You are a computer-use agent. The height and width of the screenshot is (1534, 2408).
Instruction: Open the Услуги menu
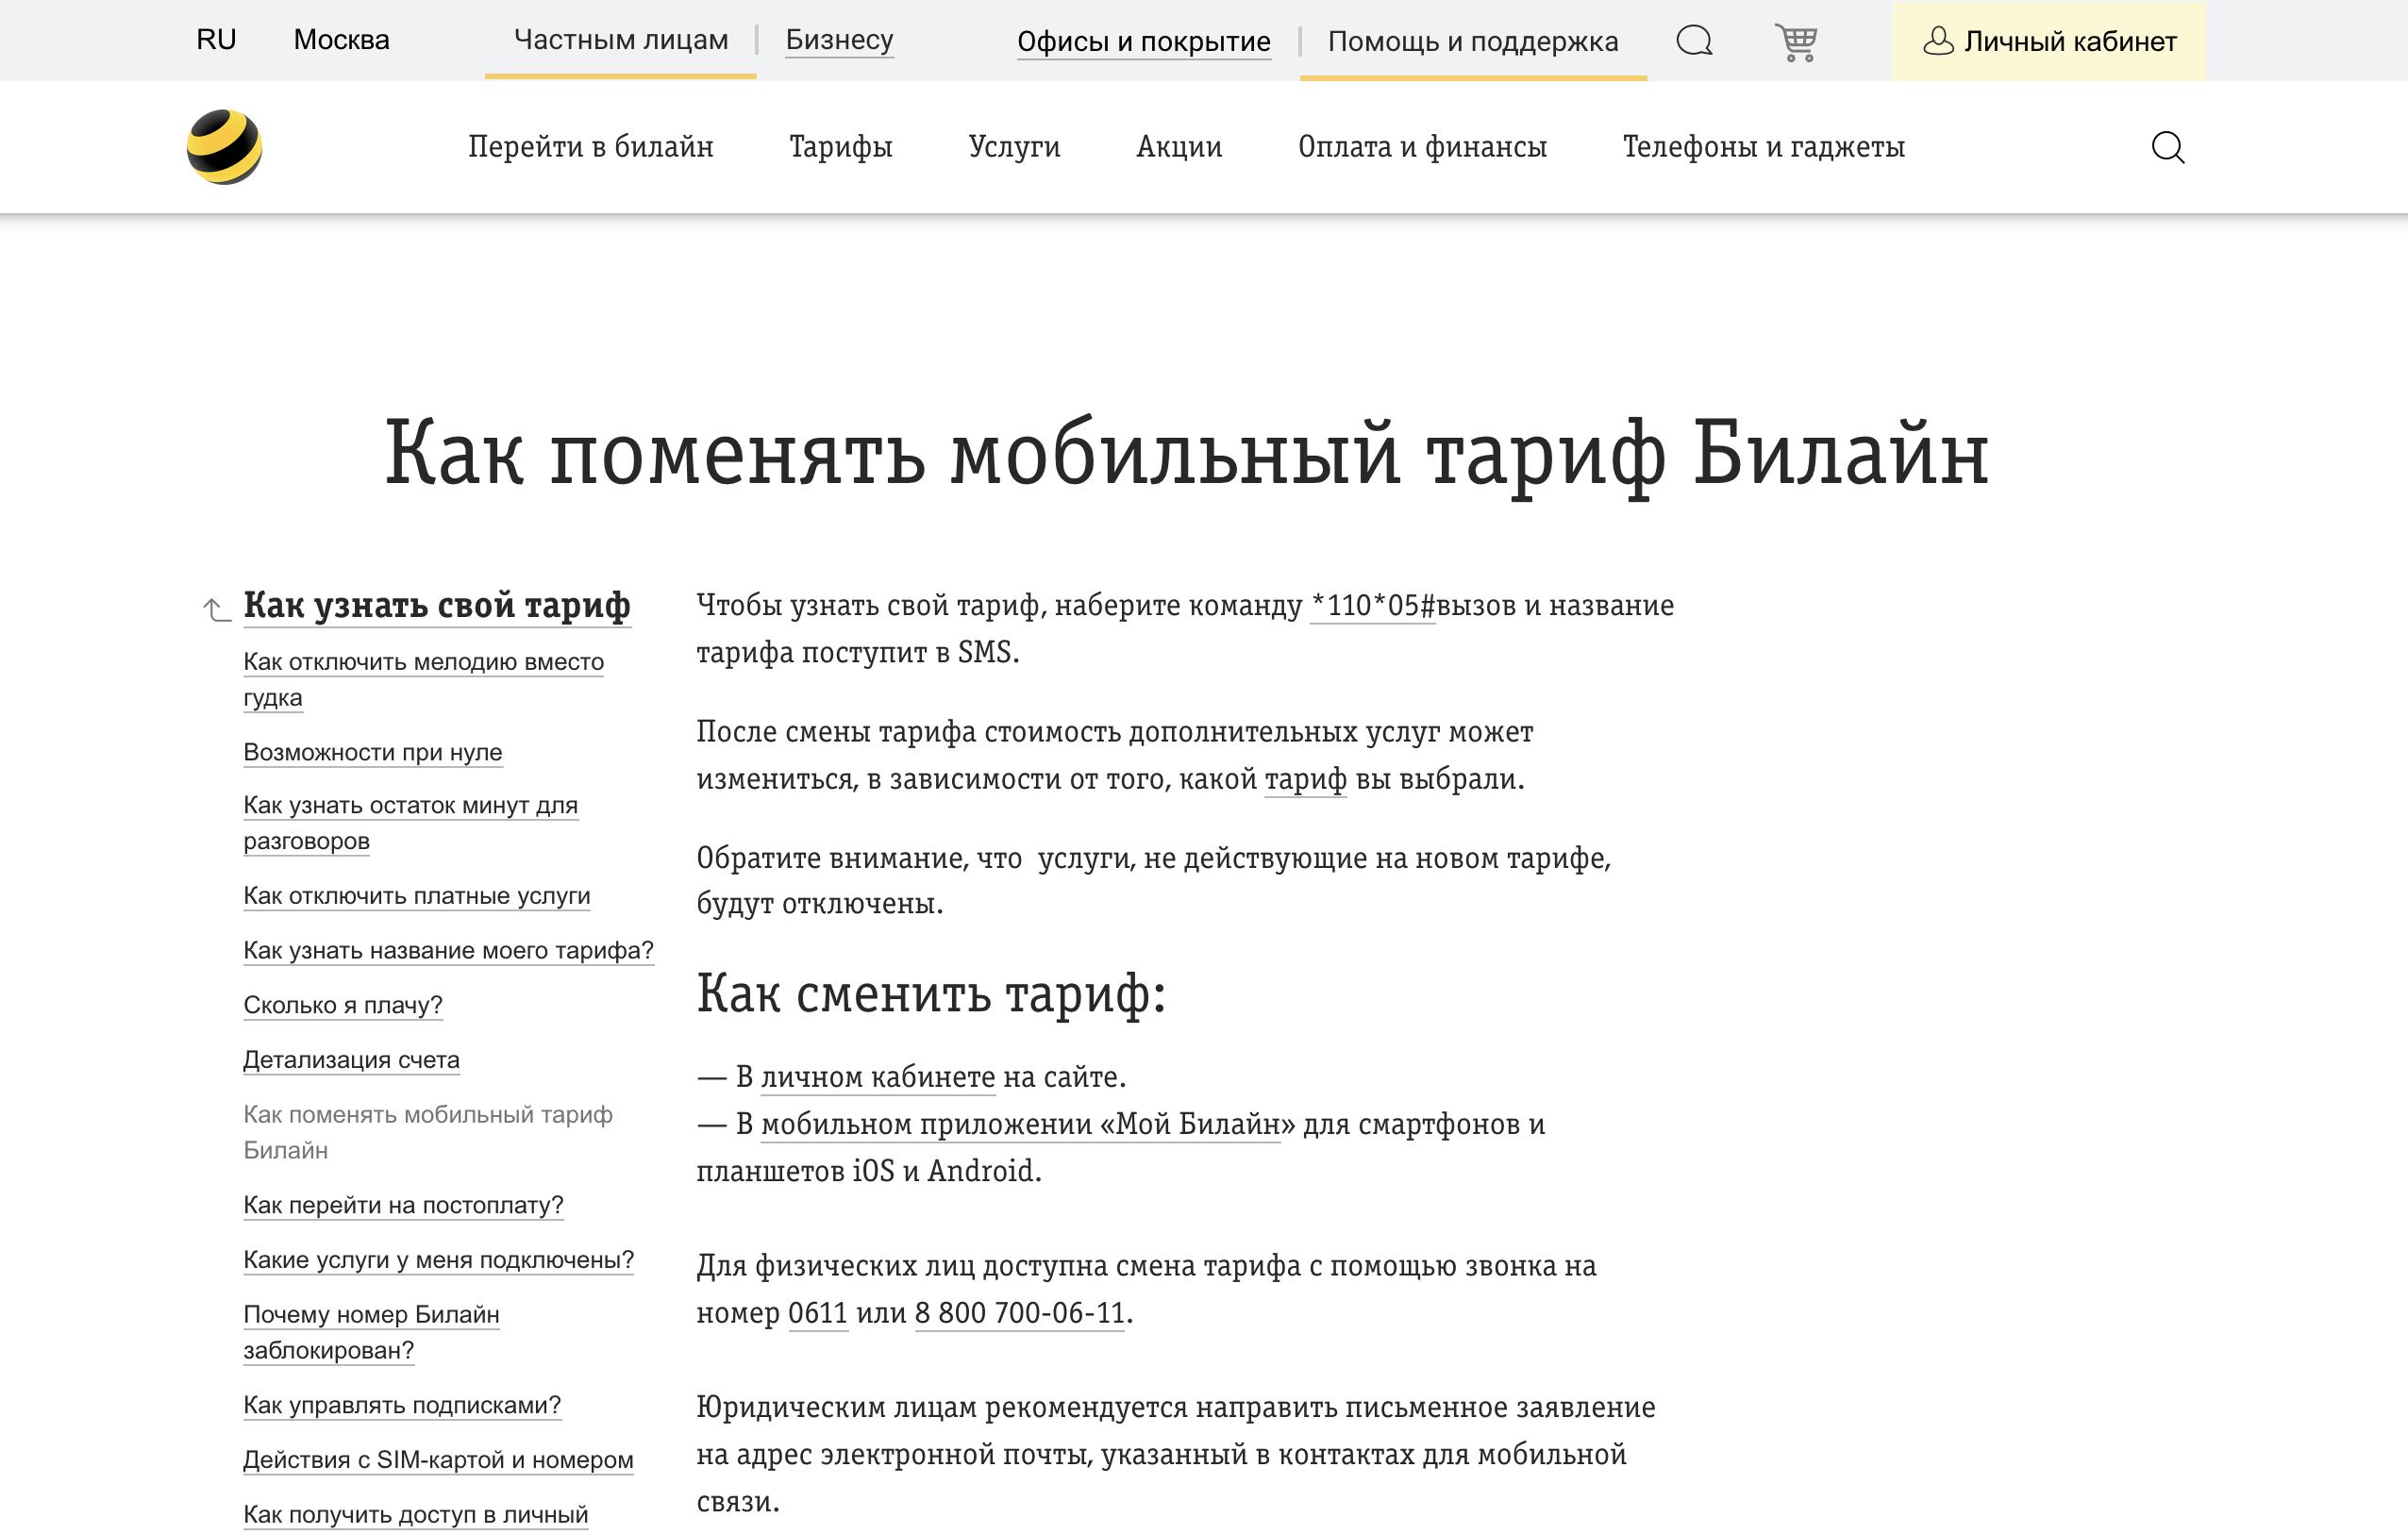(x=1015, y=146)
